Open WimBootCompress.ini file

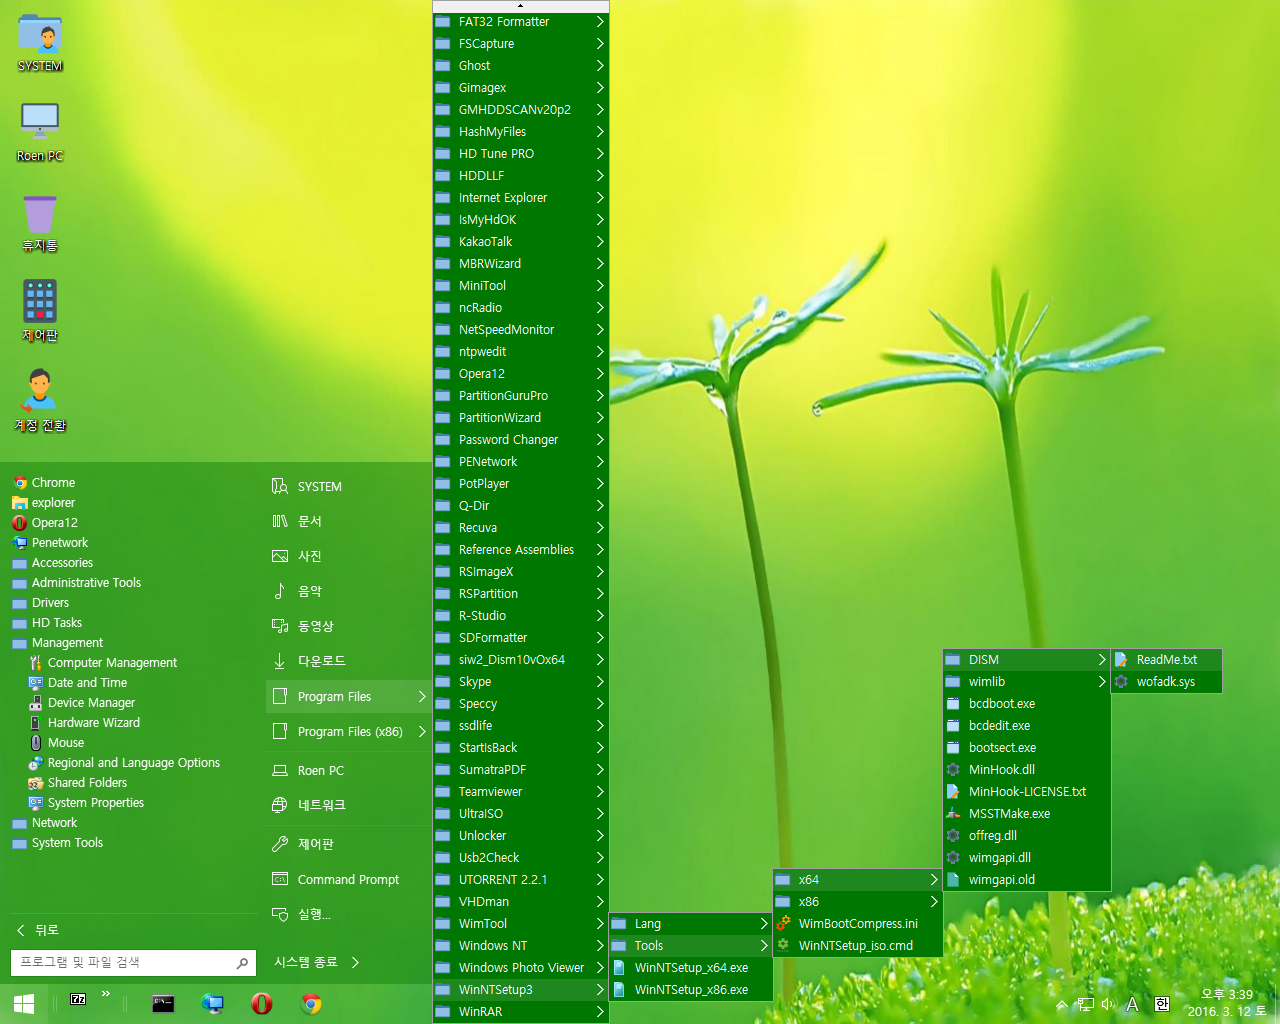[x=857, y=924]
